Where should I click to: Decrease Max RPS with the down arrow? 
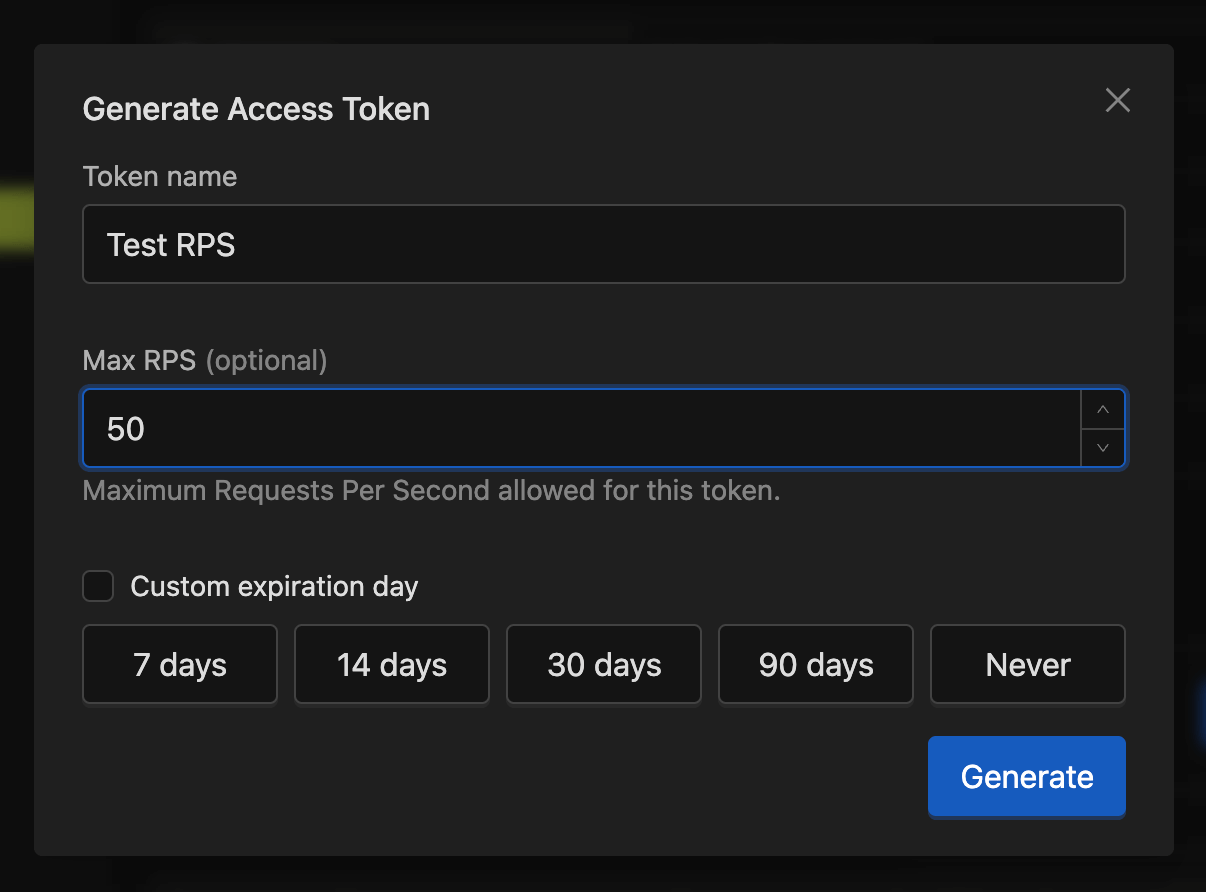click(x=1103, y=448)
